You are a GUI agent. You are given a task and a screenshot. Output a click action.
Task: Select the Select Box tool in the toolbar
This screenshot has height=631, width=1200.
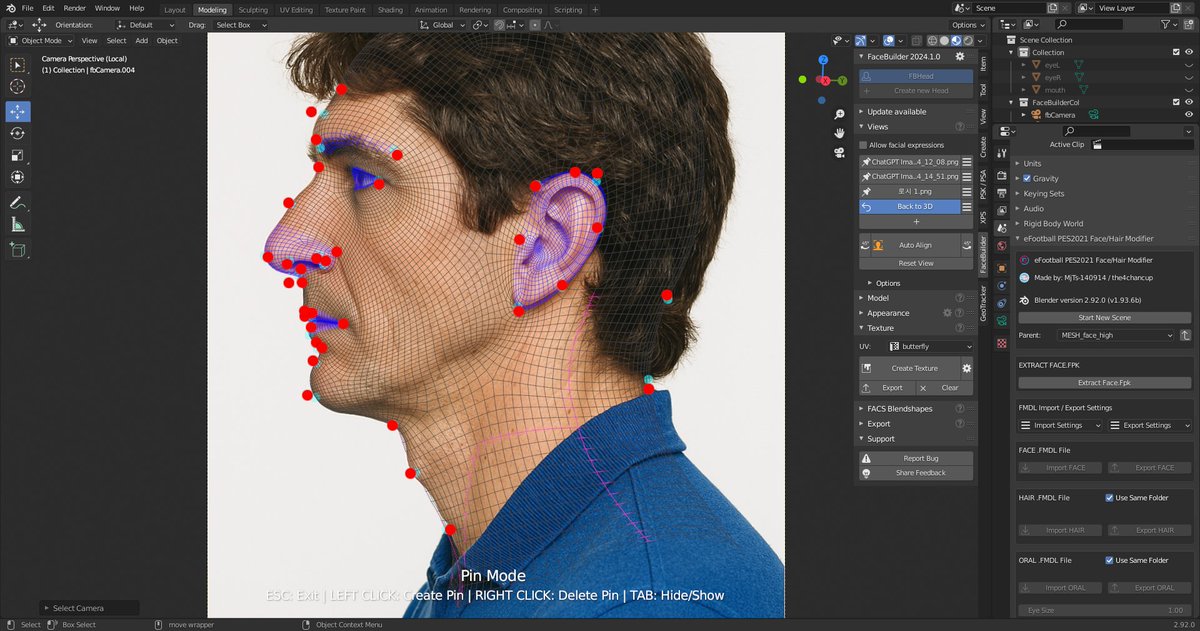click(x=18, y=65)
